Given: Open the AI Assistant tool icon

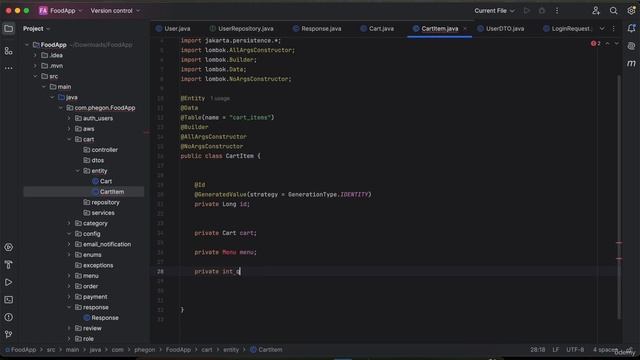Looking at the screenshot, I should click(x=631, y=46).
